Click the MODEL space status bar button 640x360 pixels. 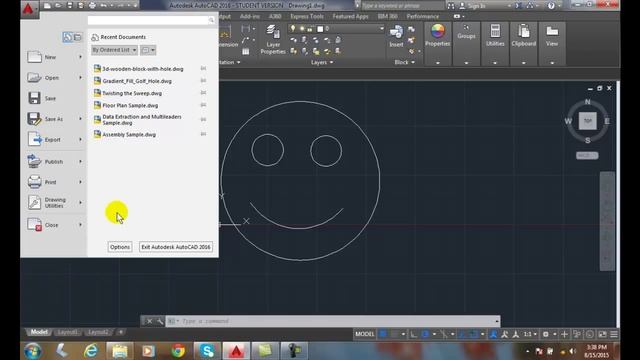pyautogui.click(x=364, y=334)
